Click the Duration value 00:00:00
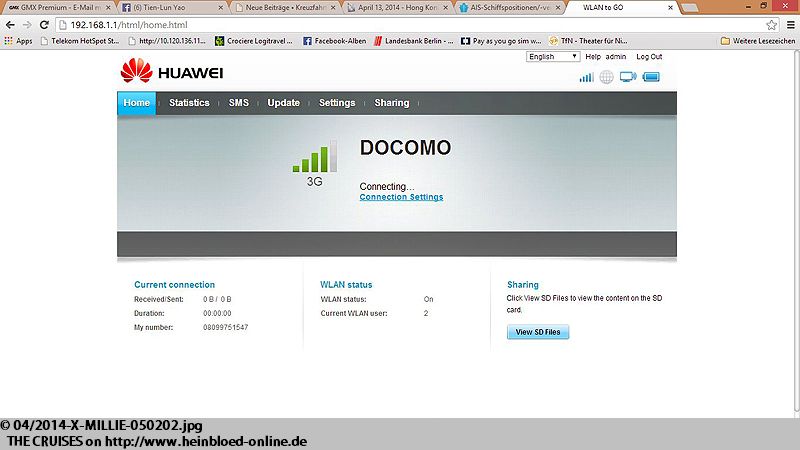800x450 pixels. pos(217,313)
